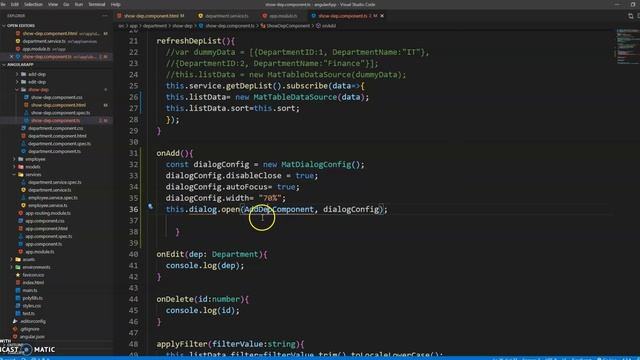Open department.component.spec.ts file
Screen dimensions: 640x360
[x=59, y=144]
